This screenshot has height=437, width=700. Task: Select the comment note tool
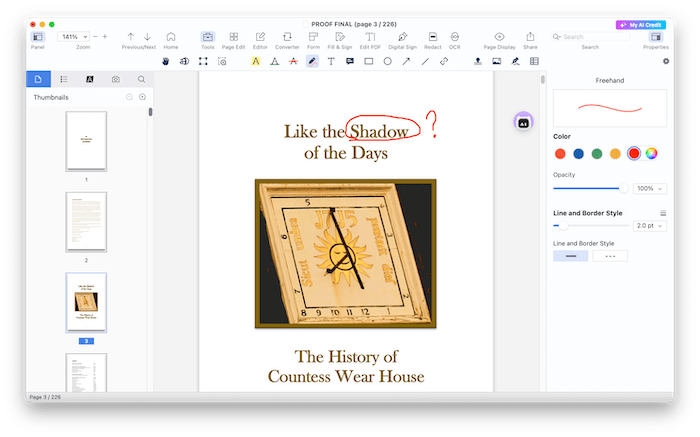pyautogui.click(x=350, y=61)
